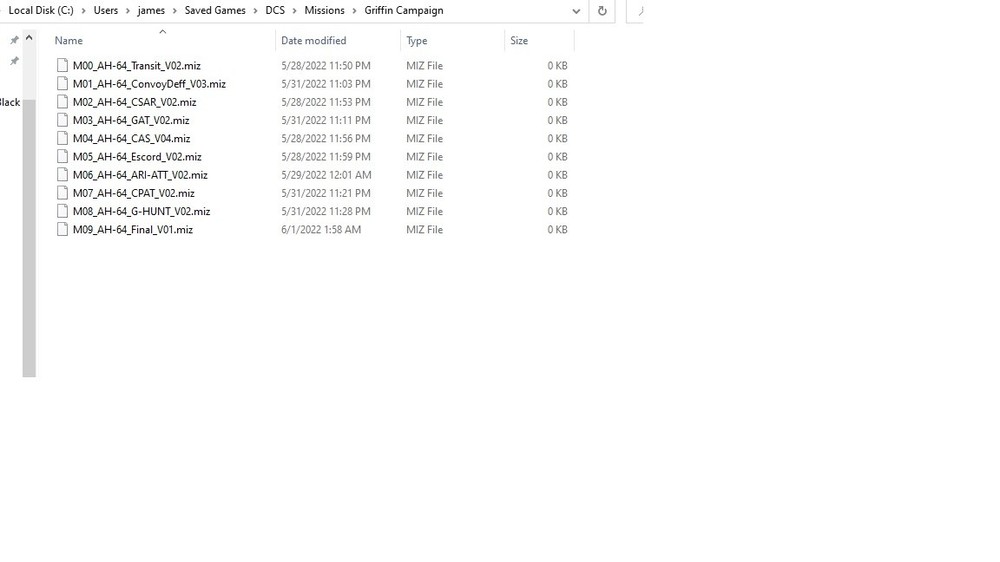Click the file icon of M08_AH-64_G-HUNT_V02.miz
This screenshot has height=562, width=1000.
(62, 211)
